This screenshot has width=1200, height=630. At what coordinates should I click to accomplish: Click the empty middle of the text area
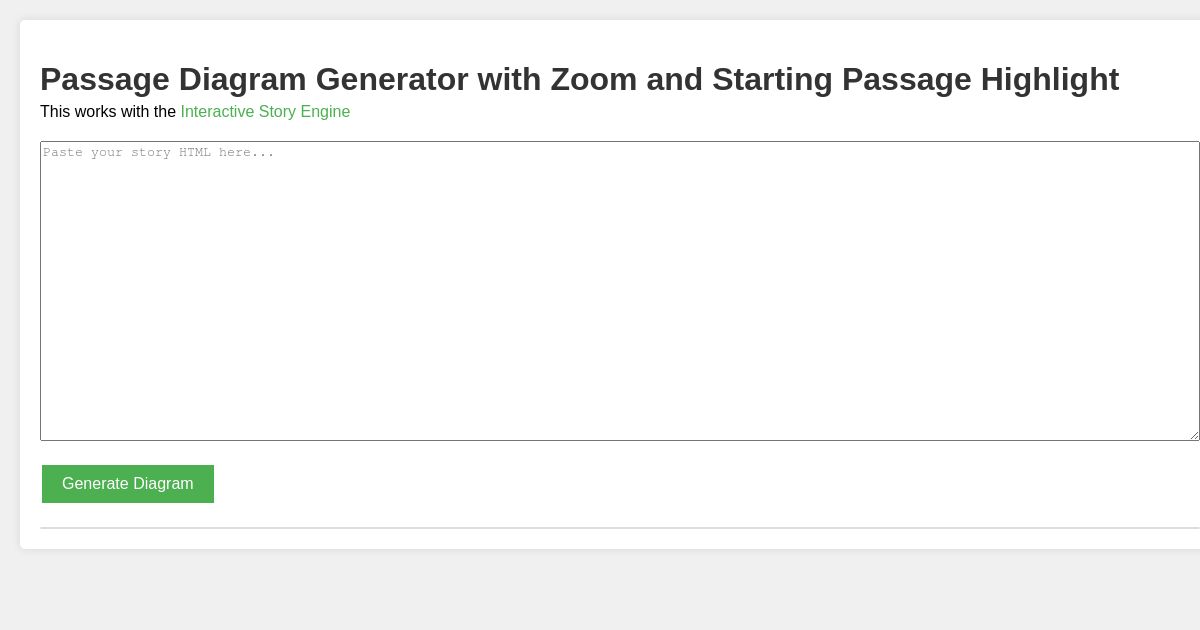click(x=620, y=300)
